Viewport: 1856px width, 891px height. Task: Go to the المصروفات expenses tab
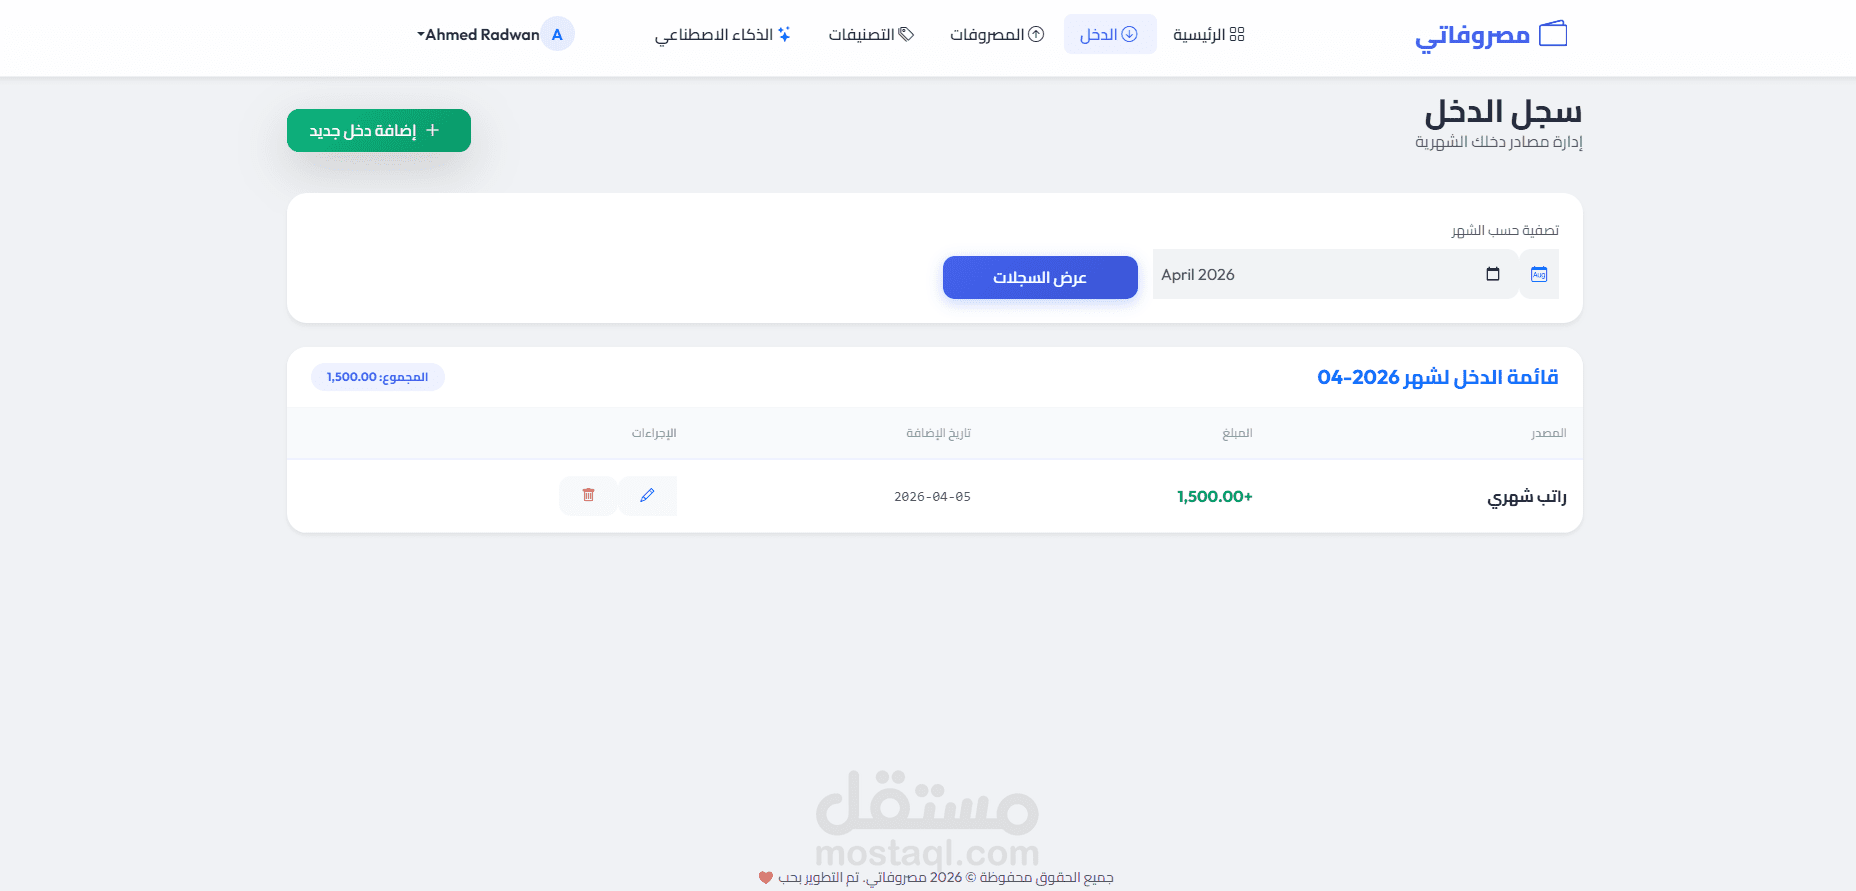pyautogui.click(x=997, y=34)
